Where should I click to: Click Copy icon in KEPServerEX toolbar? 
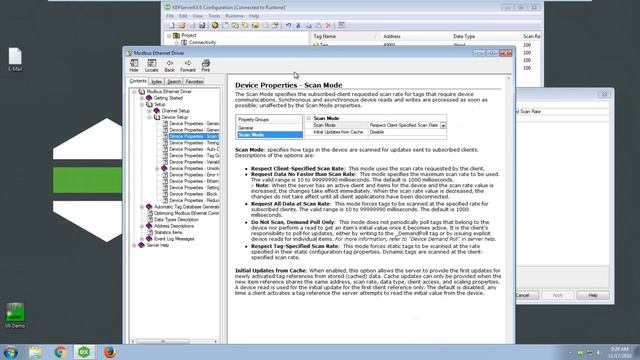[309, 25]
